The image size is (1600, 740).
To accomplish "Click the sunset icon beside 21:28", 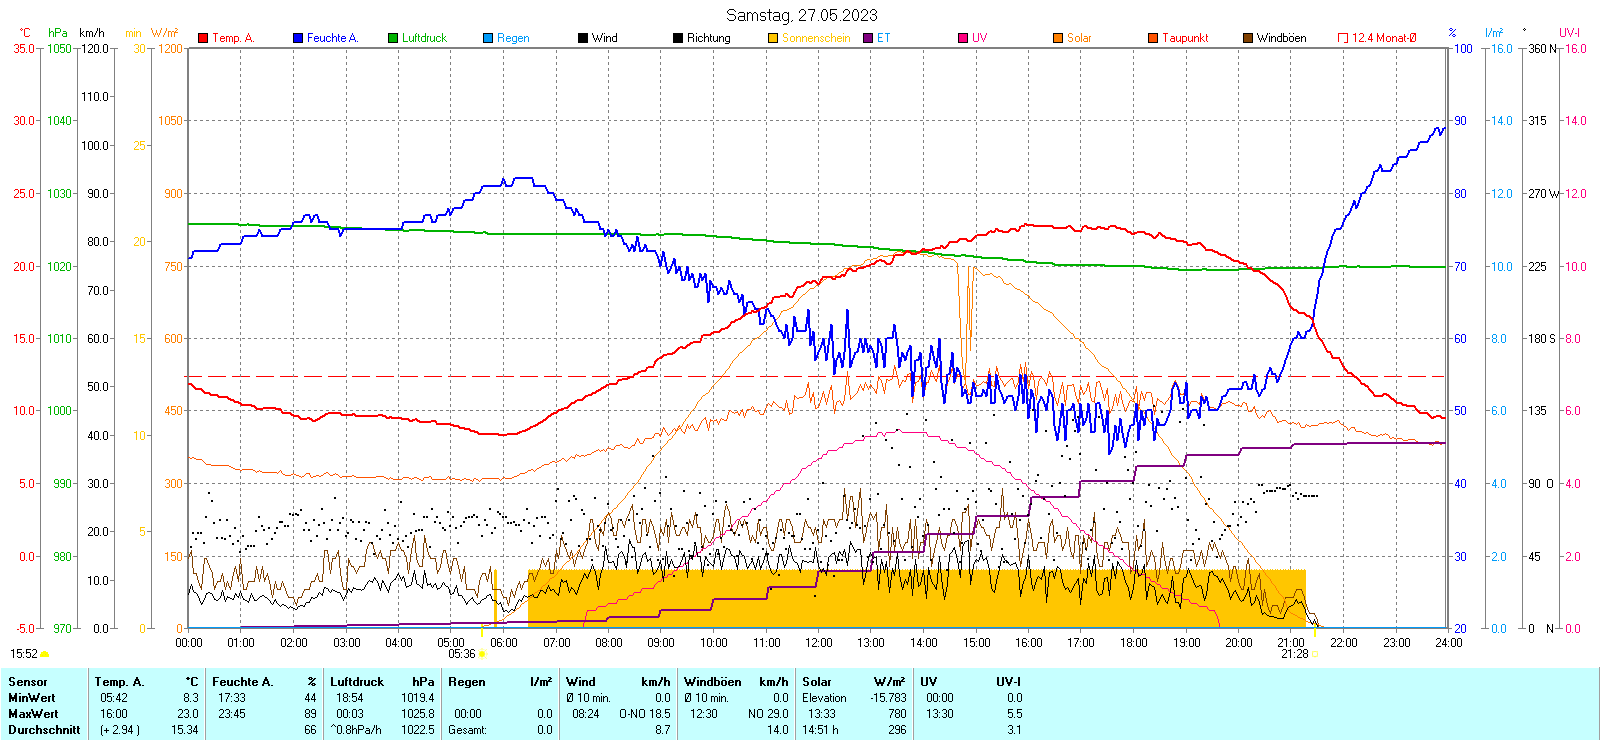I will (x=1315, y=654).
